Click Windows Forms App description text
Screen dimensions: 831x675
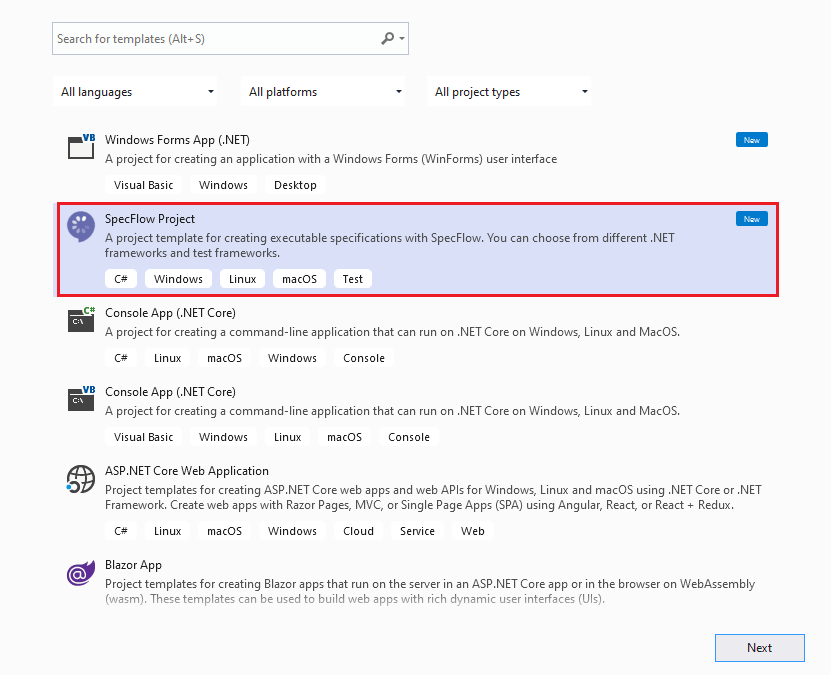[x=331, y=159]
